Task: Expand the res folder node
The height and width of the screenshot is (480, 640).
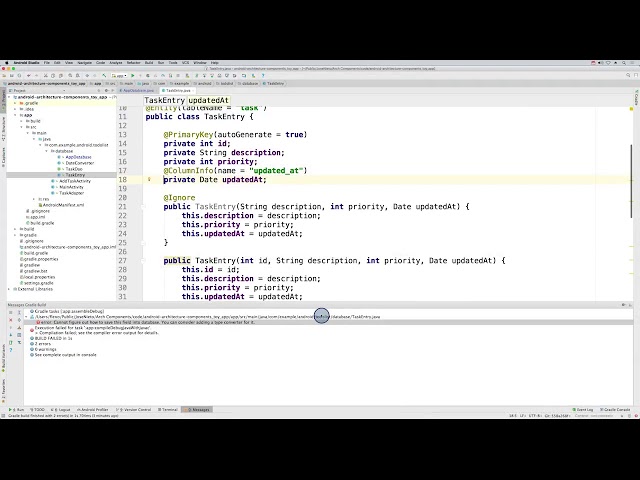Action: pyautogui.click(x=34, y=199)
